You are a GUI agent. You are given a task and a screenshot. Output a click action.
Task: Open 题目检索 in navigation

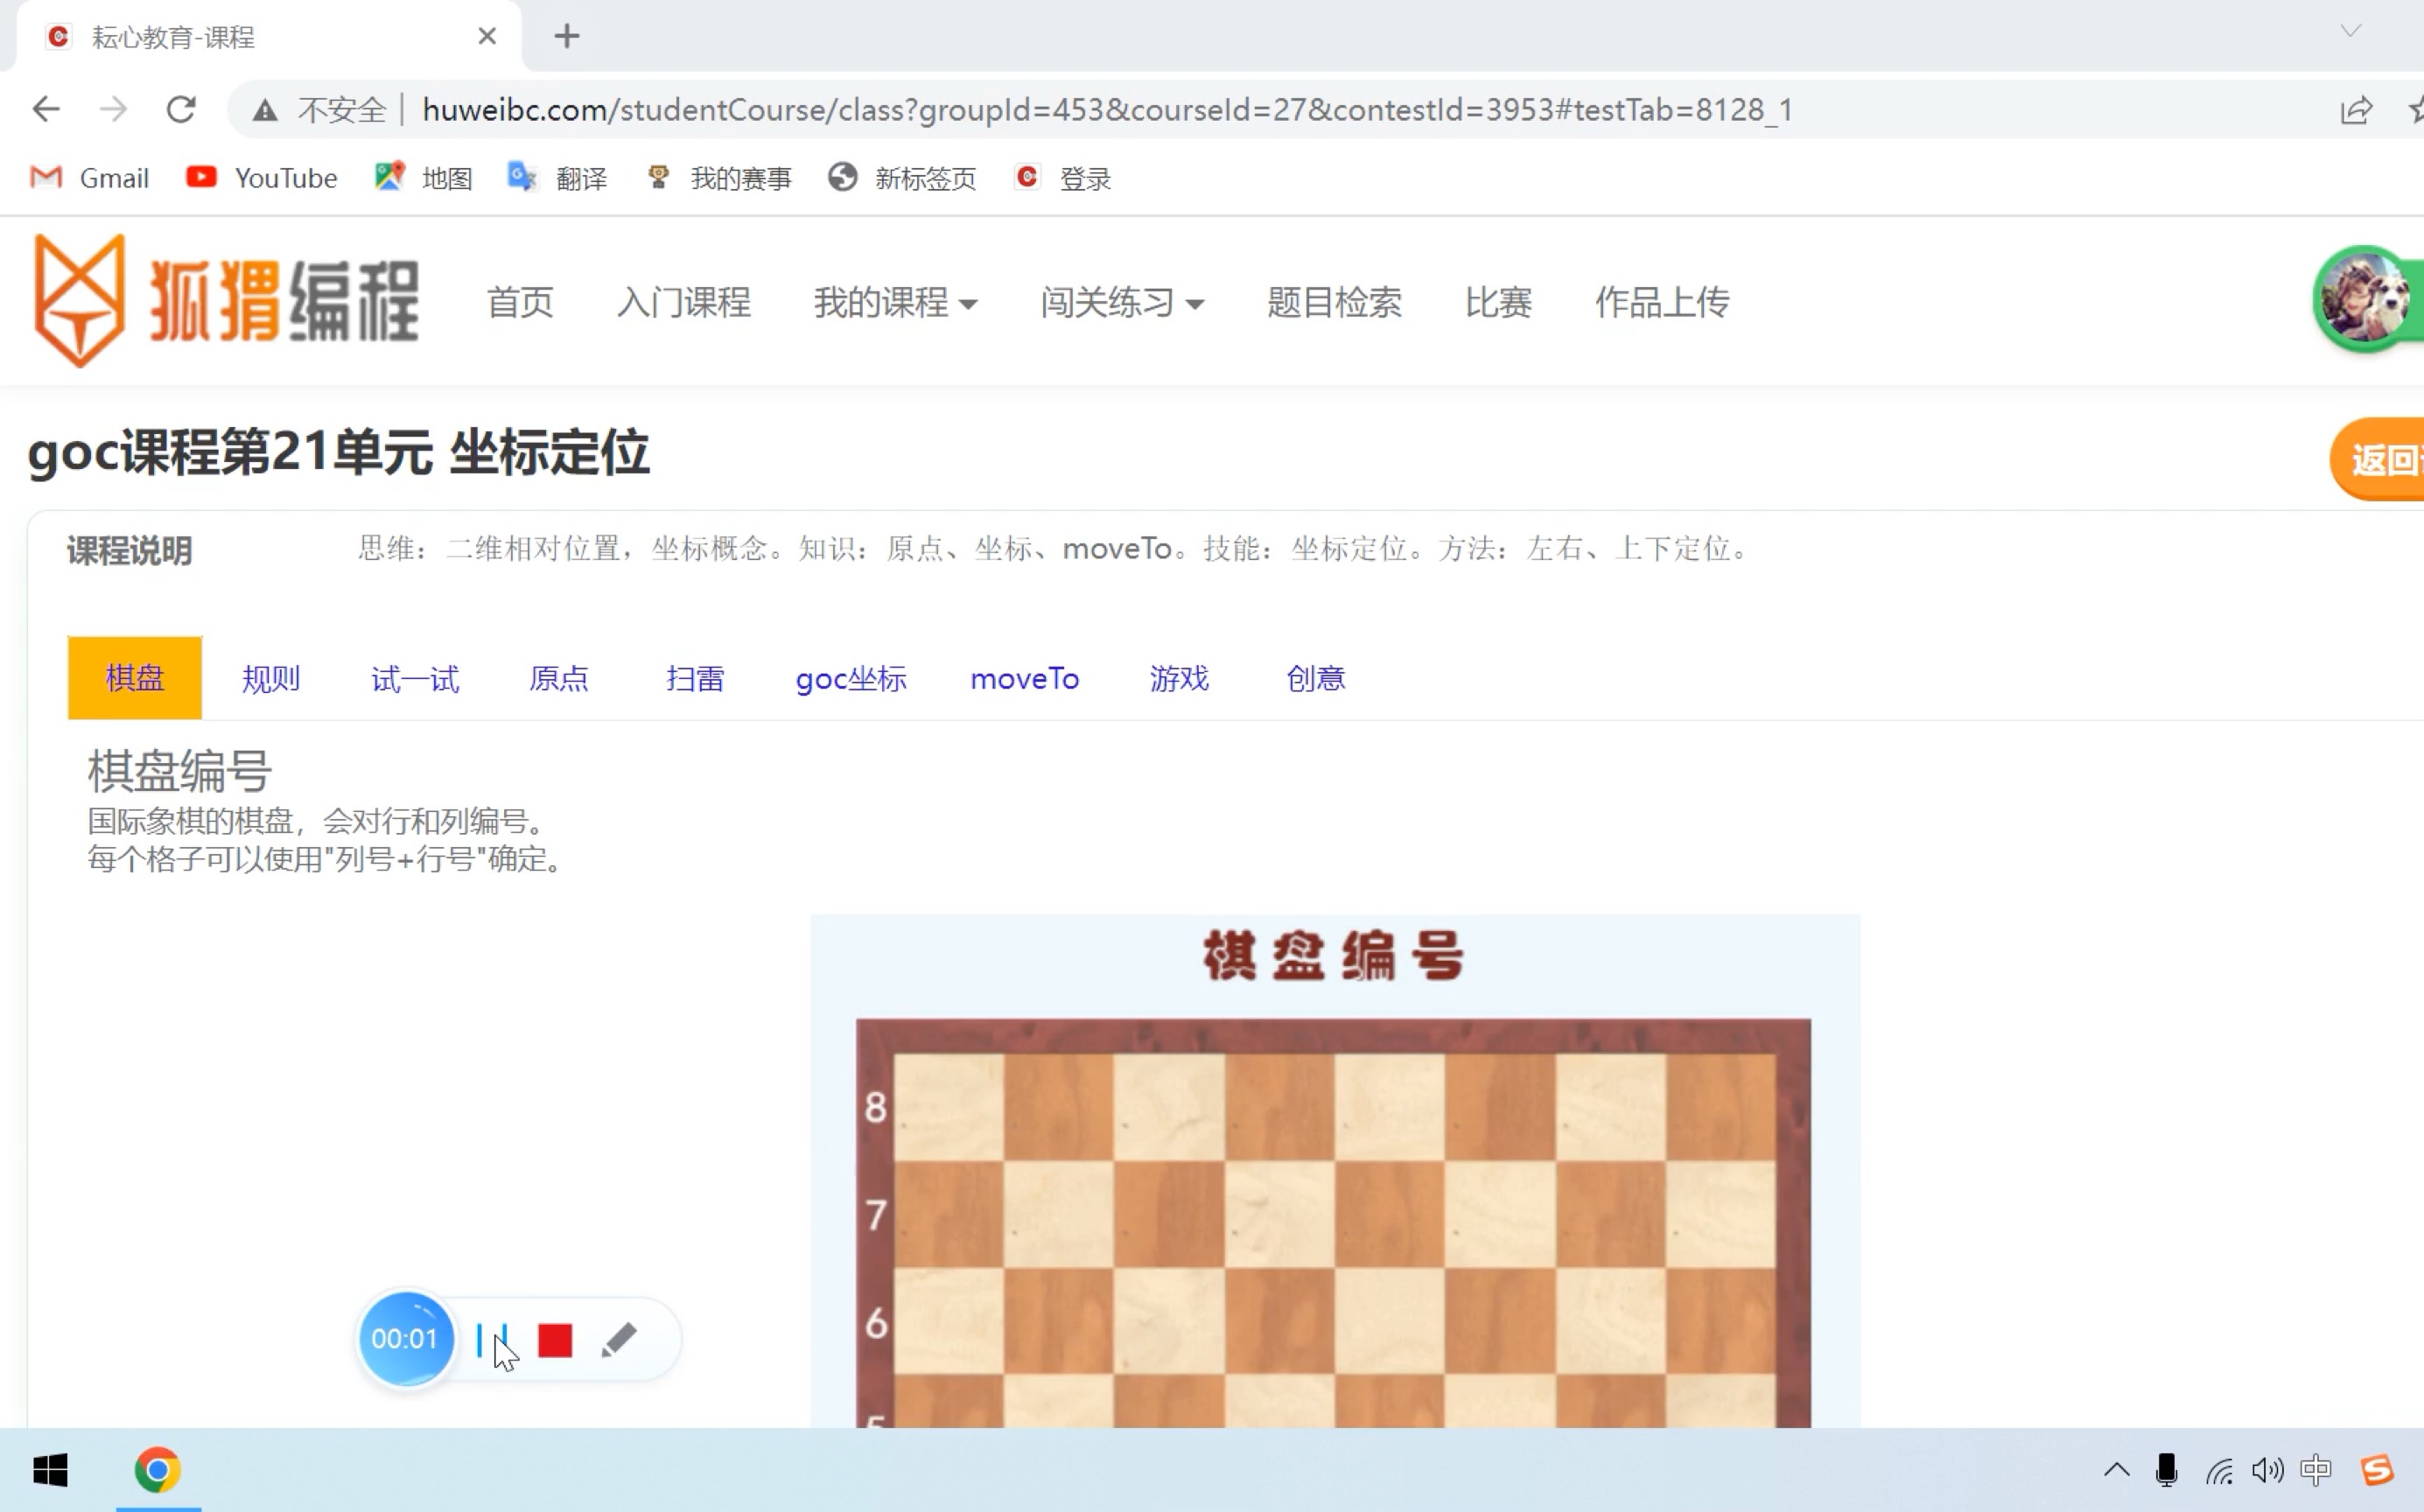click(1334, 301)
